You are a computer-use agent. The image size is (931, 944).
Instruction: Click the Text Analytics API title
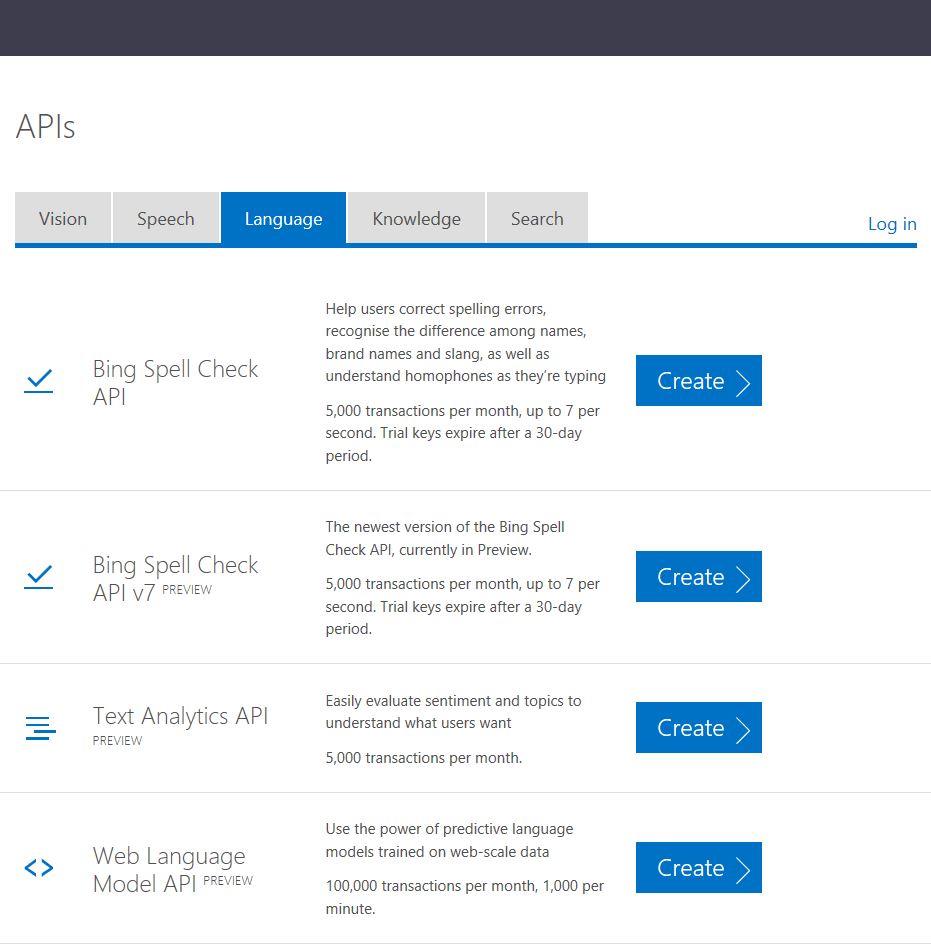180,716
